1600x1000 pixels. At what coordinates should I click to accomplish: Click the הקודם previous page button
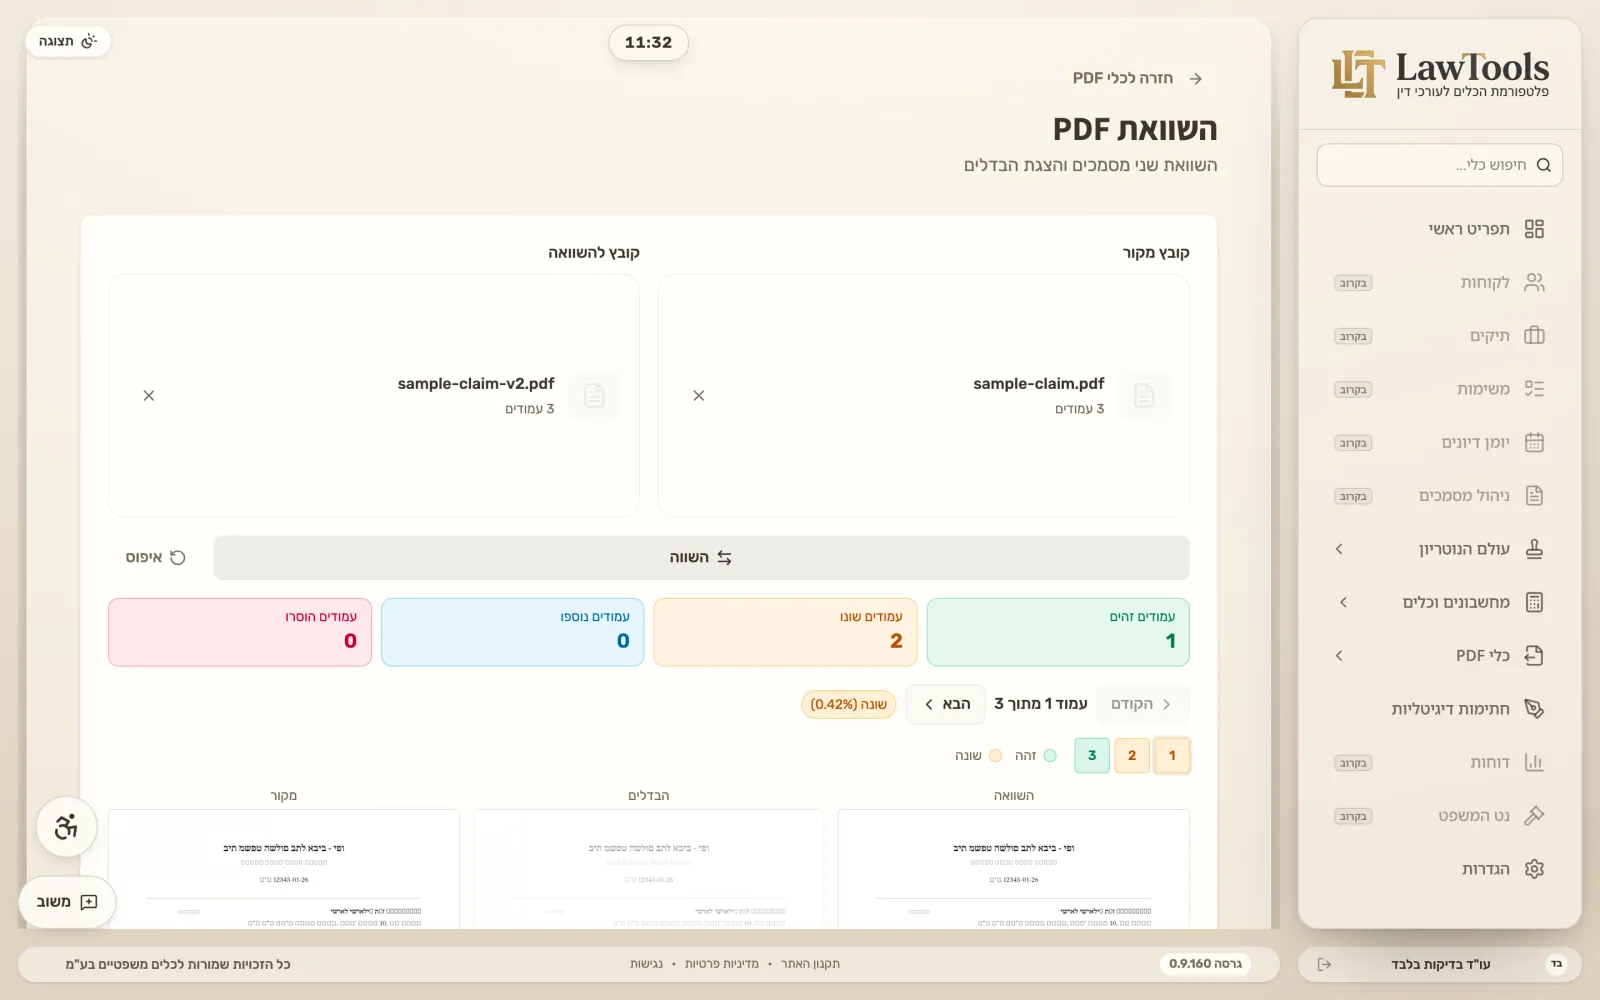pos(1142,704)
